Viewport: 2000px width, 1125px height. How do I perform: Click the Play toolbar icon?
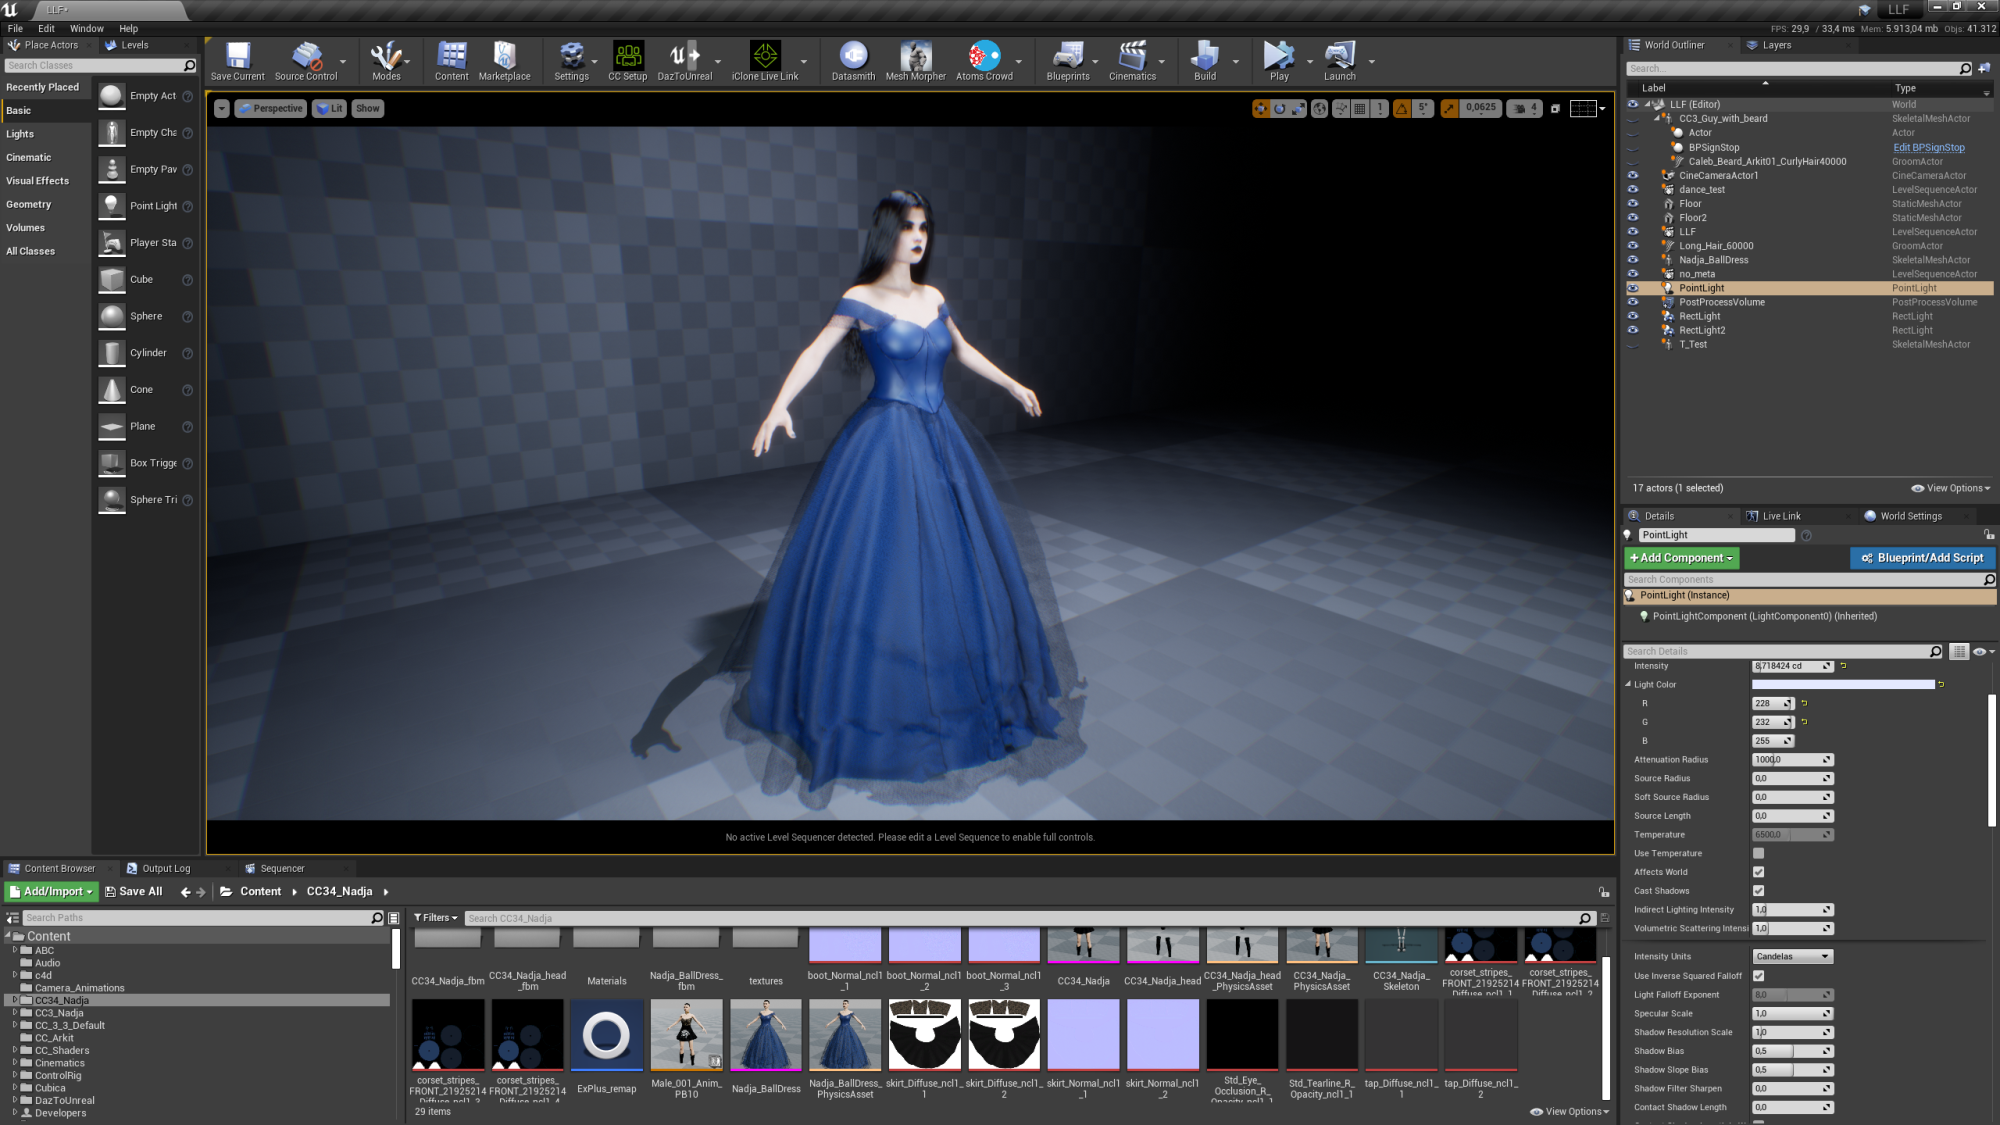coord(1279,61)
